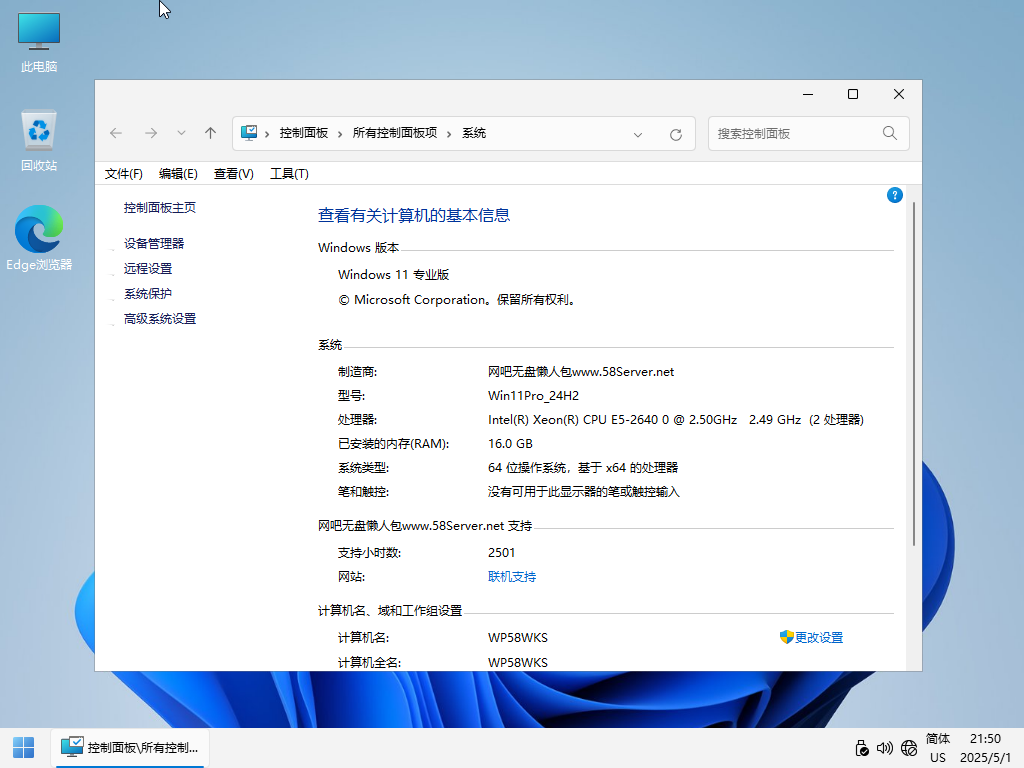Go to 控制面板主页
1024x768 pixels.
click(160, 208)
